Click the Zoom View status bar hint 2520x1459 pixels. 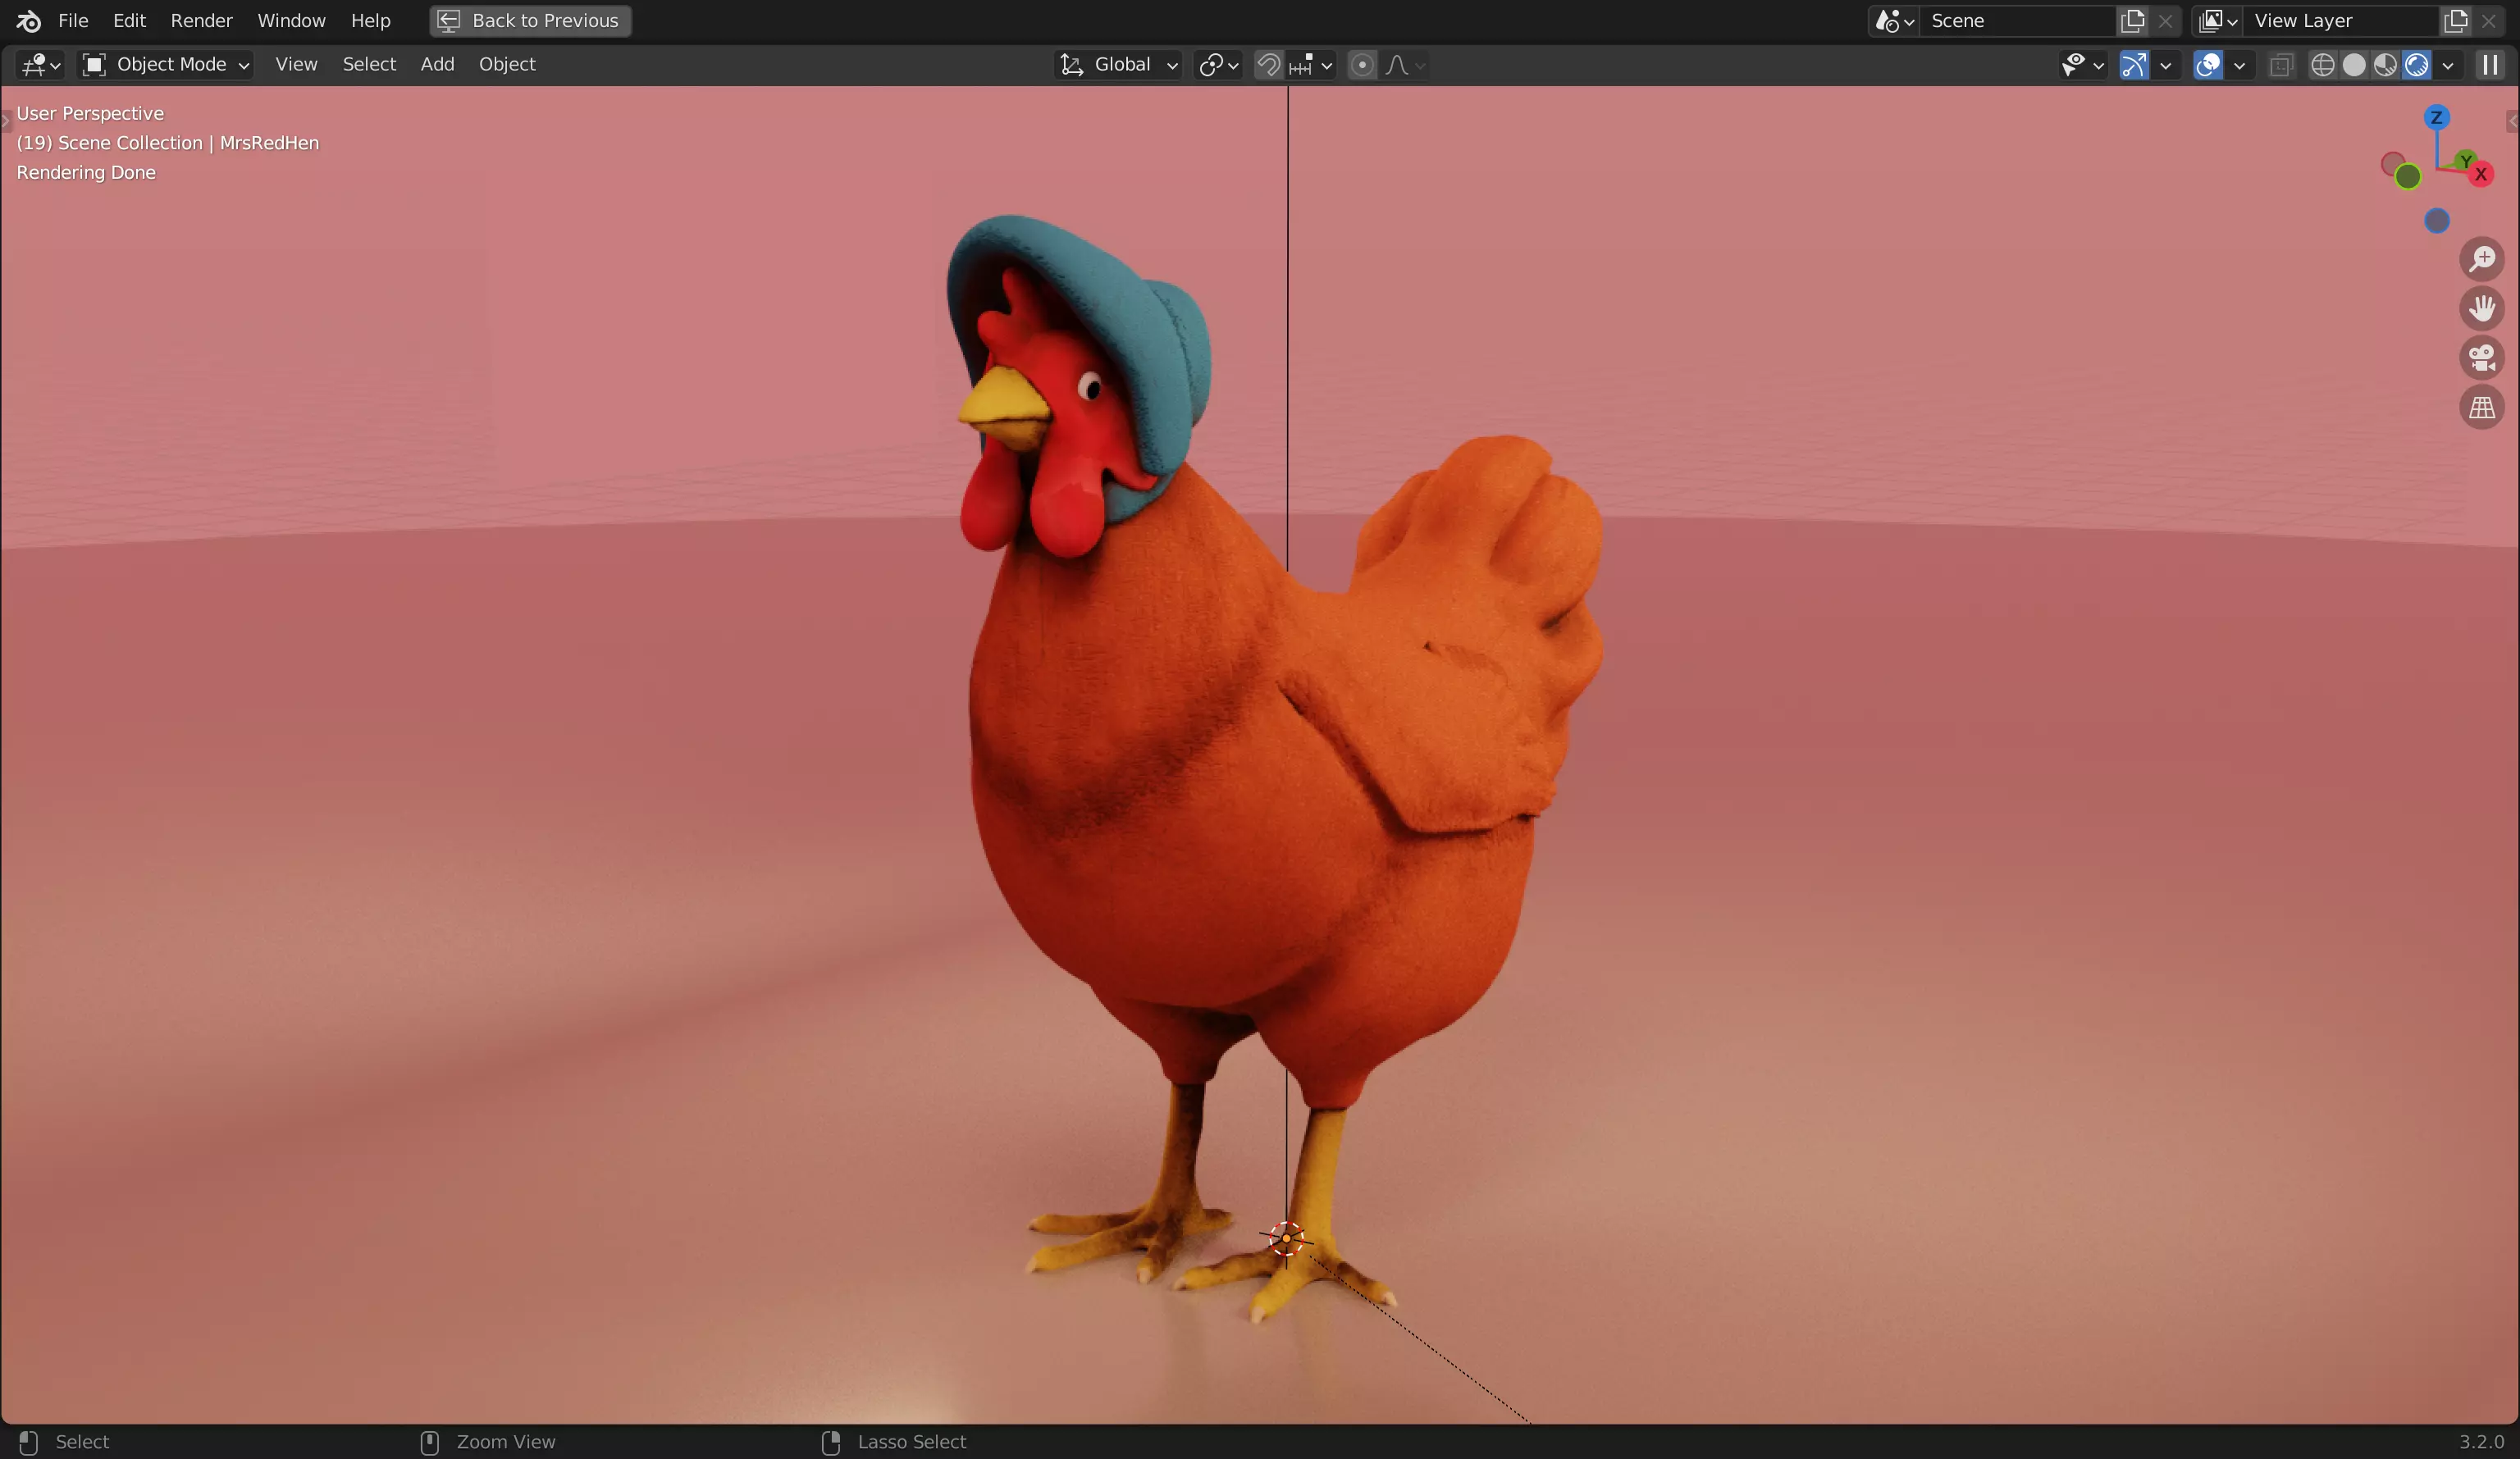pos(505,1442)
